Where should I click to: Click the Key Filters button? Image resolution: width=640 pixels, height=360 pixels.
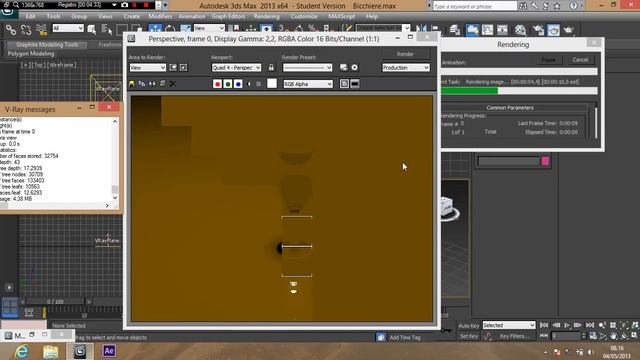pyautogui.click(x=514, y=336)
